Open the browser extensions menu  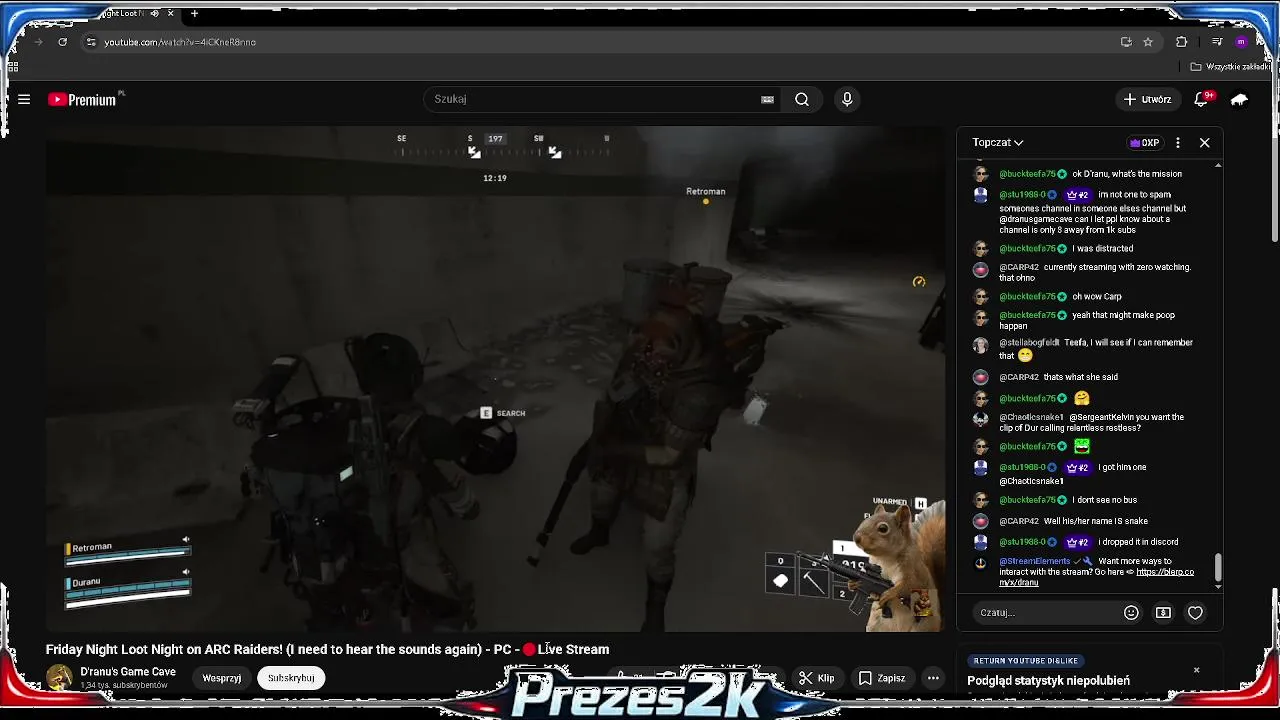(x=1181, y=42)
